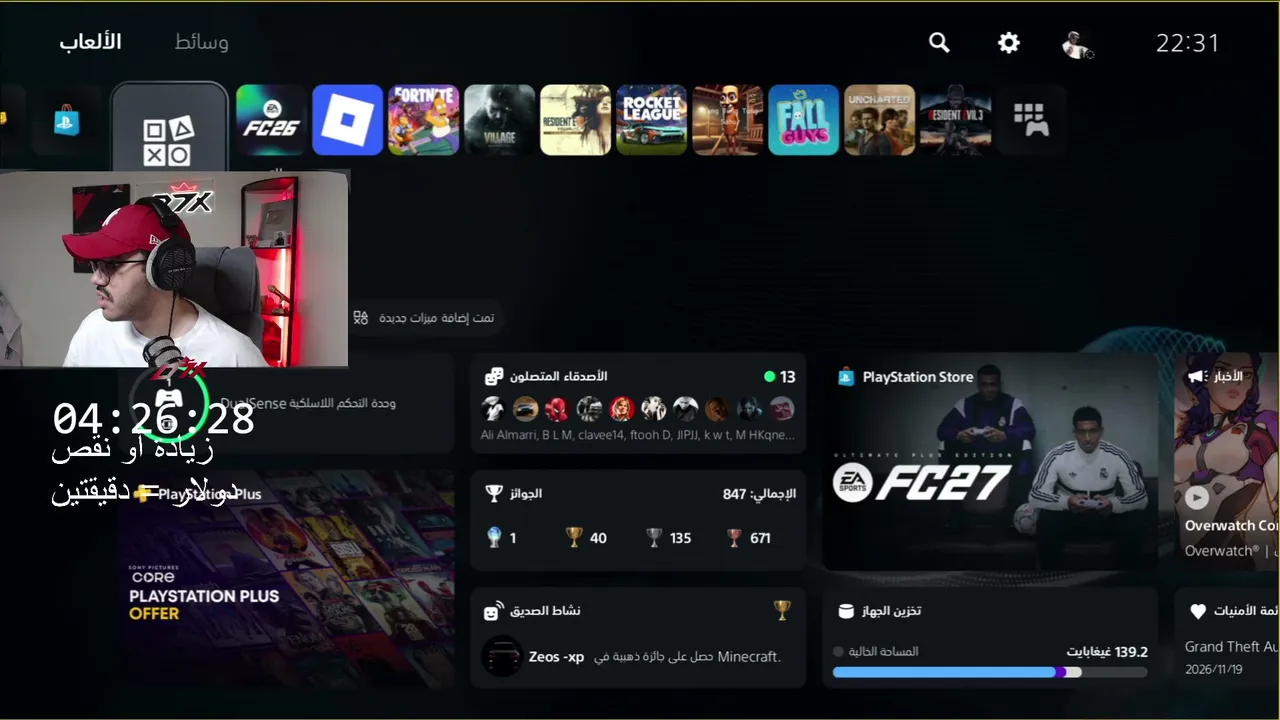Viewport: 1280px width, 720px height.
Task: Launch the Fall Guys game tile
Action: (803, 120)
